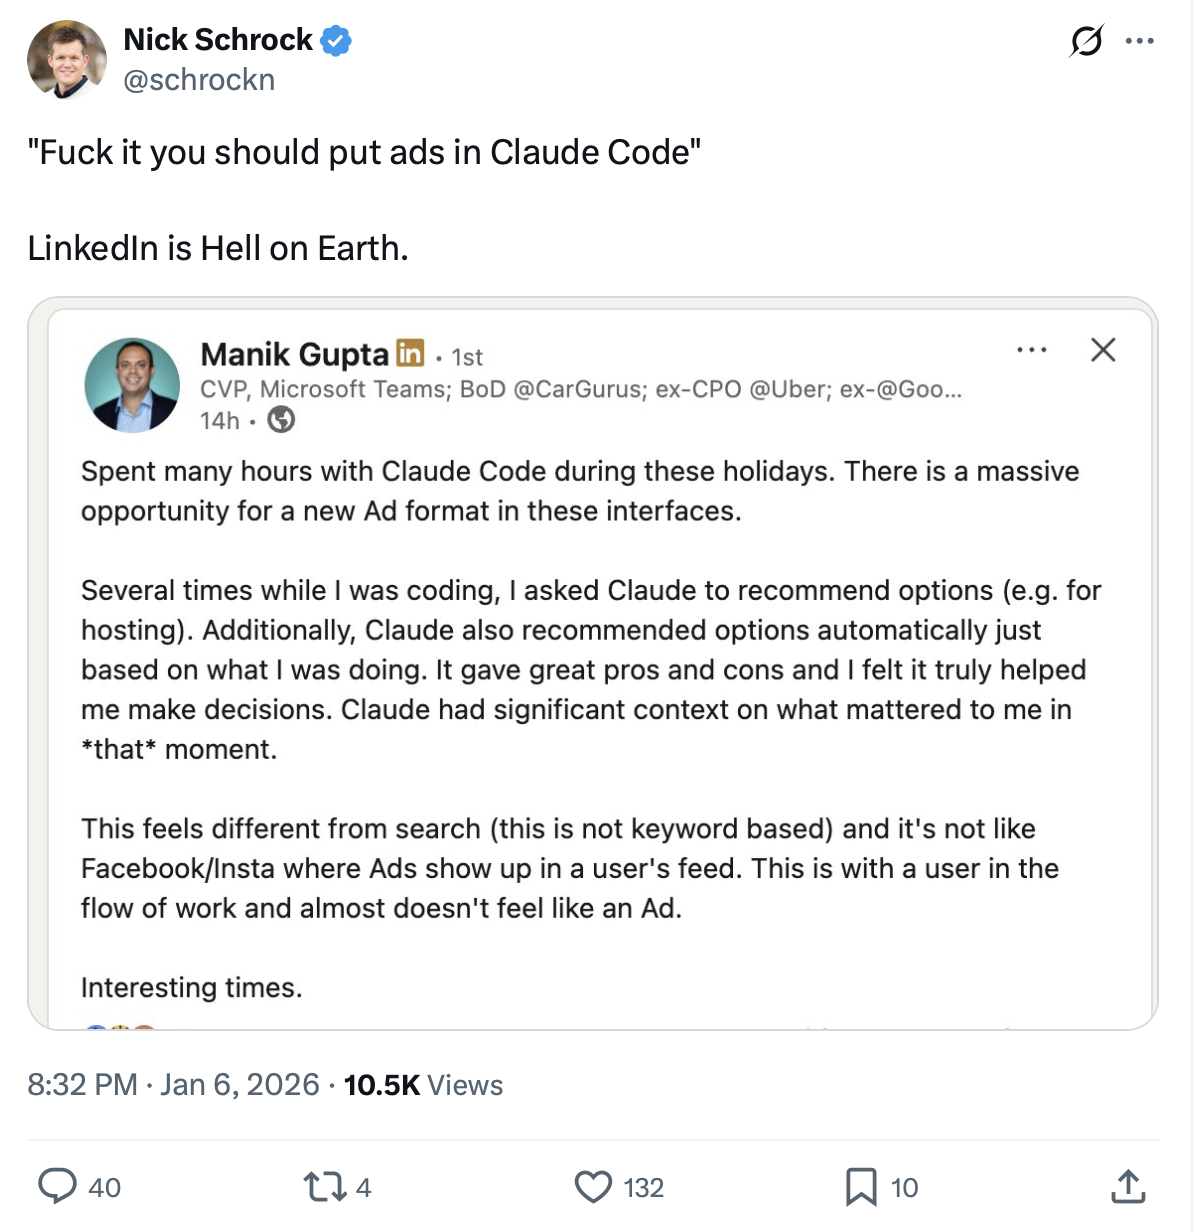
Task: Open Nick Schrock's profile picture
Action: [66, 59]
